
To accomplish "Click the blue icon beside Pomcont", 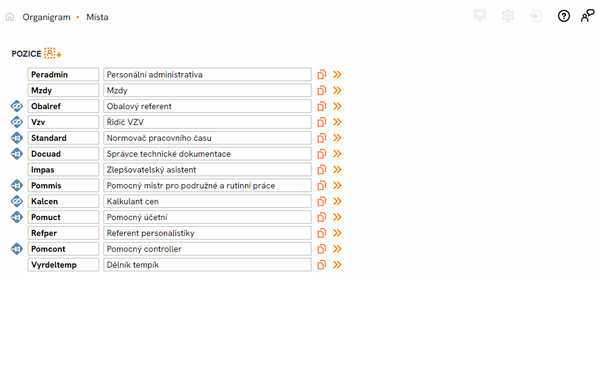I will click(x=16, y=249).
